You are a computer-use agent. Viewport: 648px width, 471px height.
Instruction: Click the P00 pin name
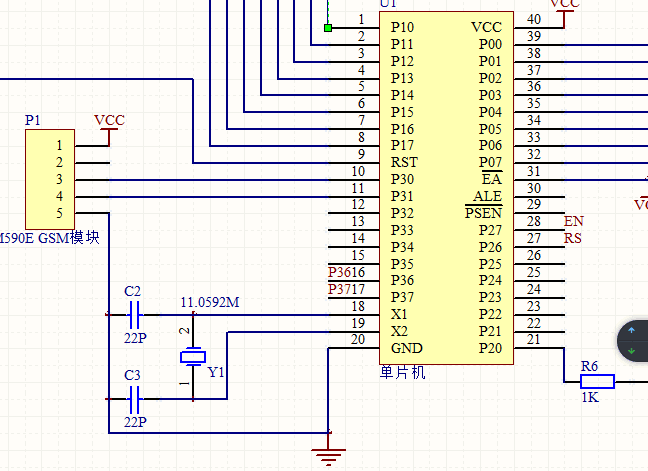(x=491, y=44)
